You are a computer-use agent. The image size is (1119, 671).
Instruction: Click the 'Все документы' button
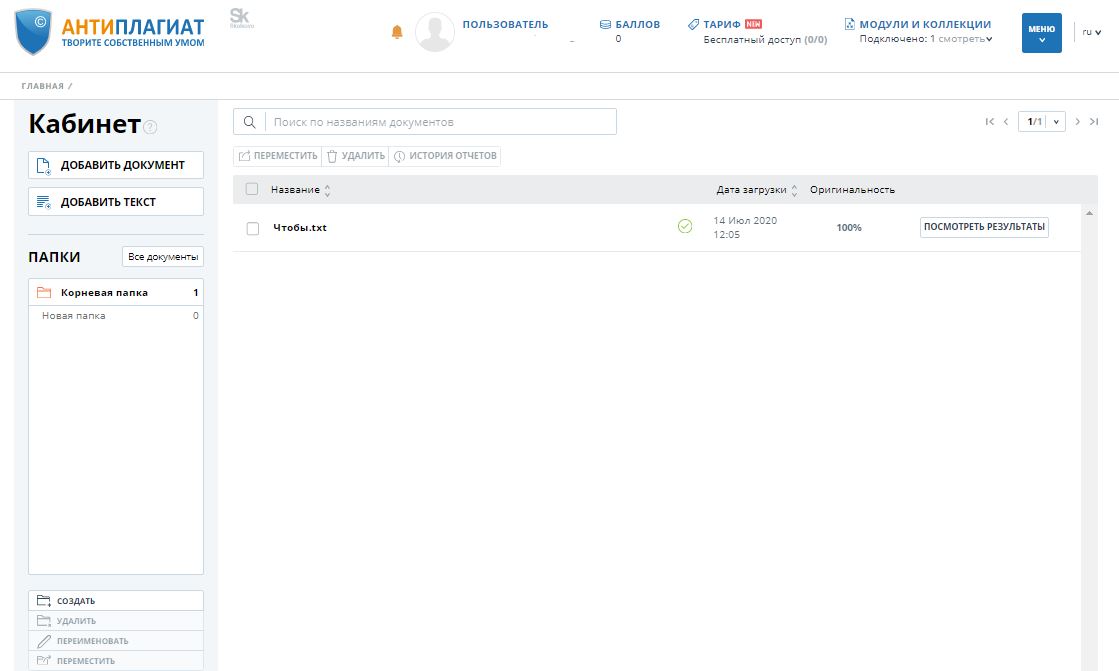tap(163, 257)
